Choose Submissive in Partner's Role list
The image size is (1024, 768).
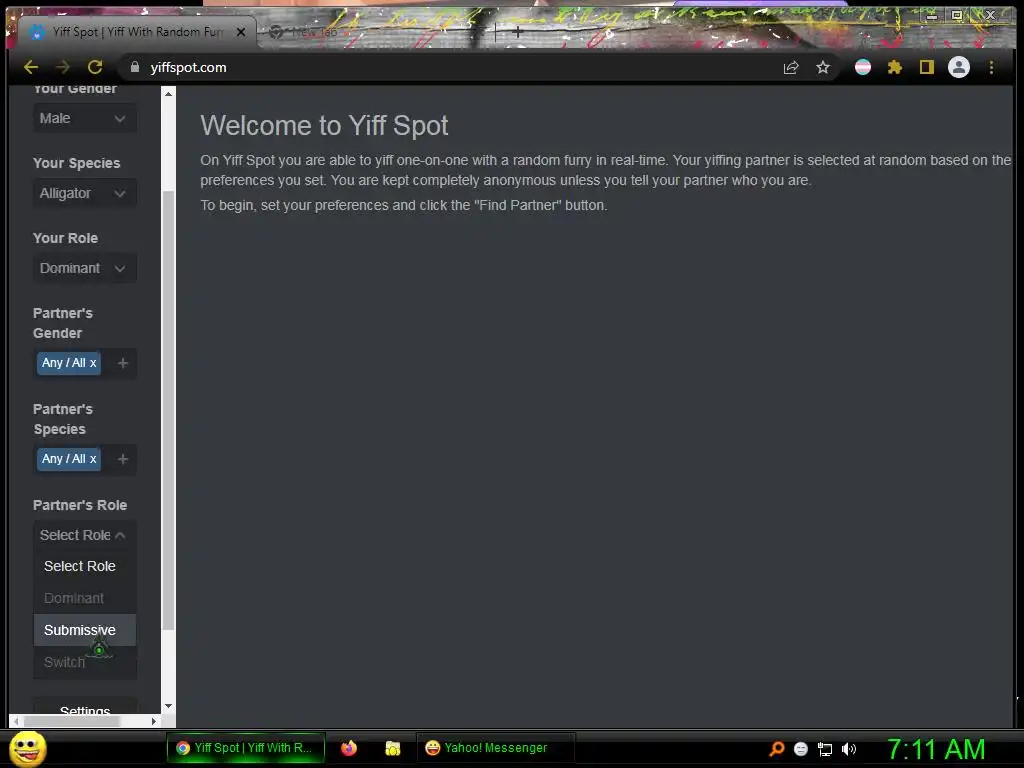(84, 630)
